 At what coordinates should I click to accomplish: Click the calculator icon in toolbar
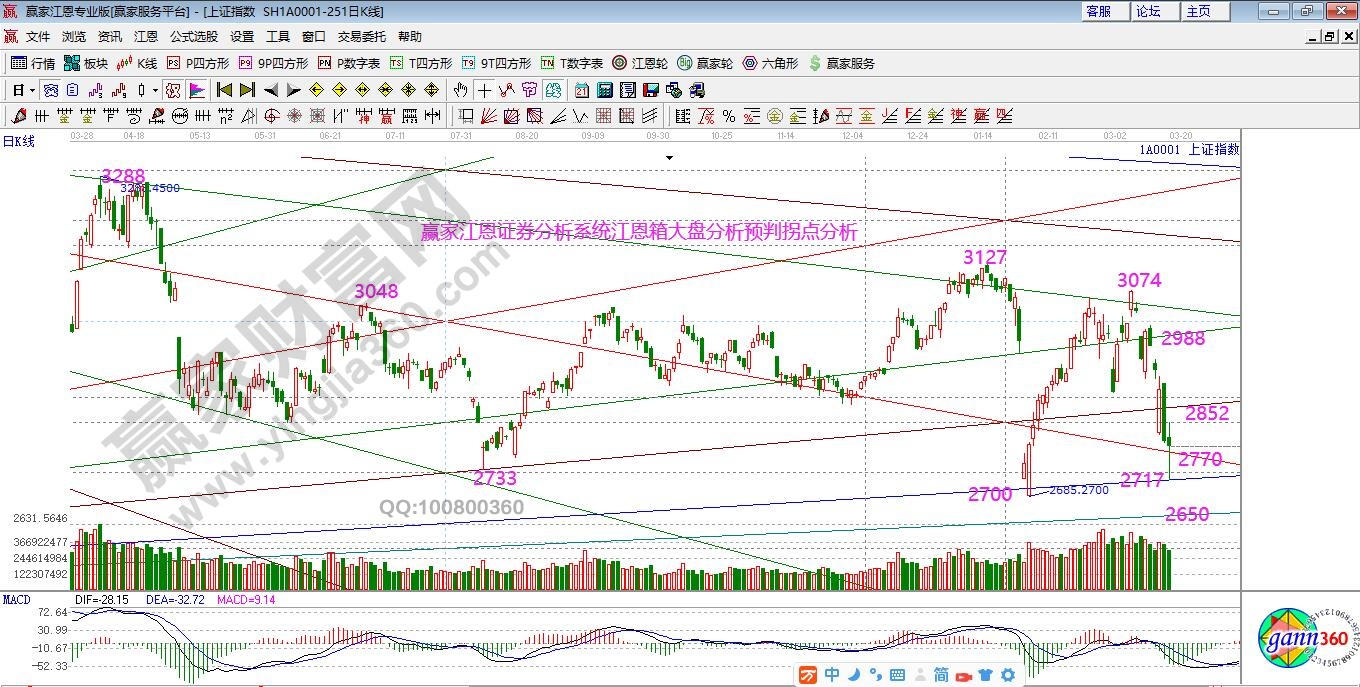[x=604, y=90]
